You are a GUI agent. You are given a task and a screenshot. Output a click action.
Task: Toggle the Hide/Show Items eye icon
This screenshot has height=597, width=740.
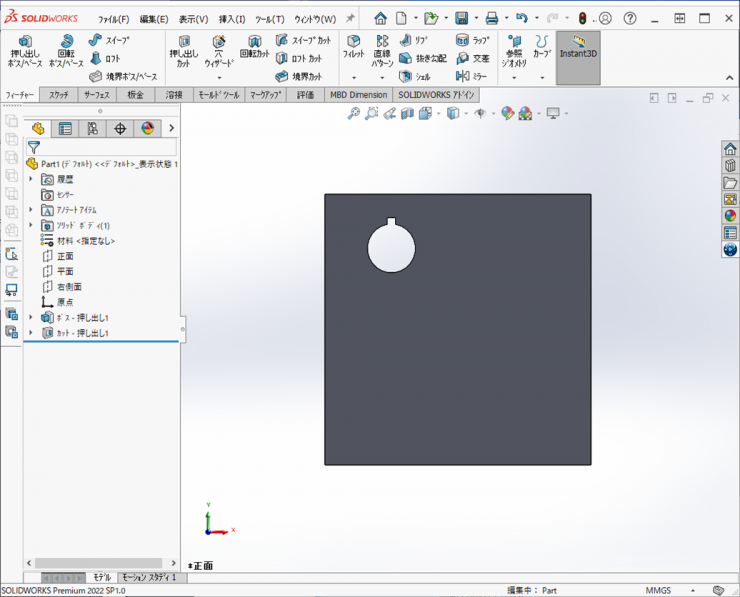[x=479, y=114]
